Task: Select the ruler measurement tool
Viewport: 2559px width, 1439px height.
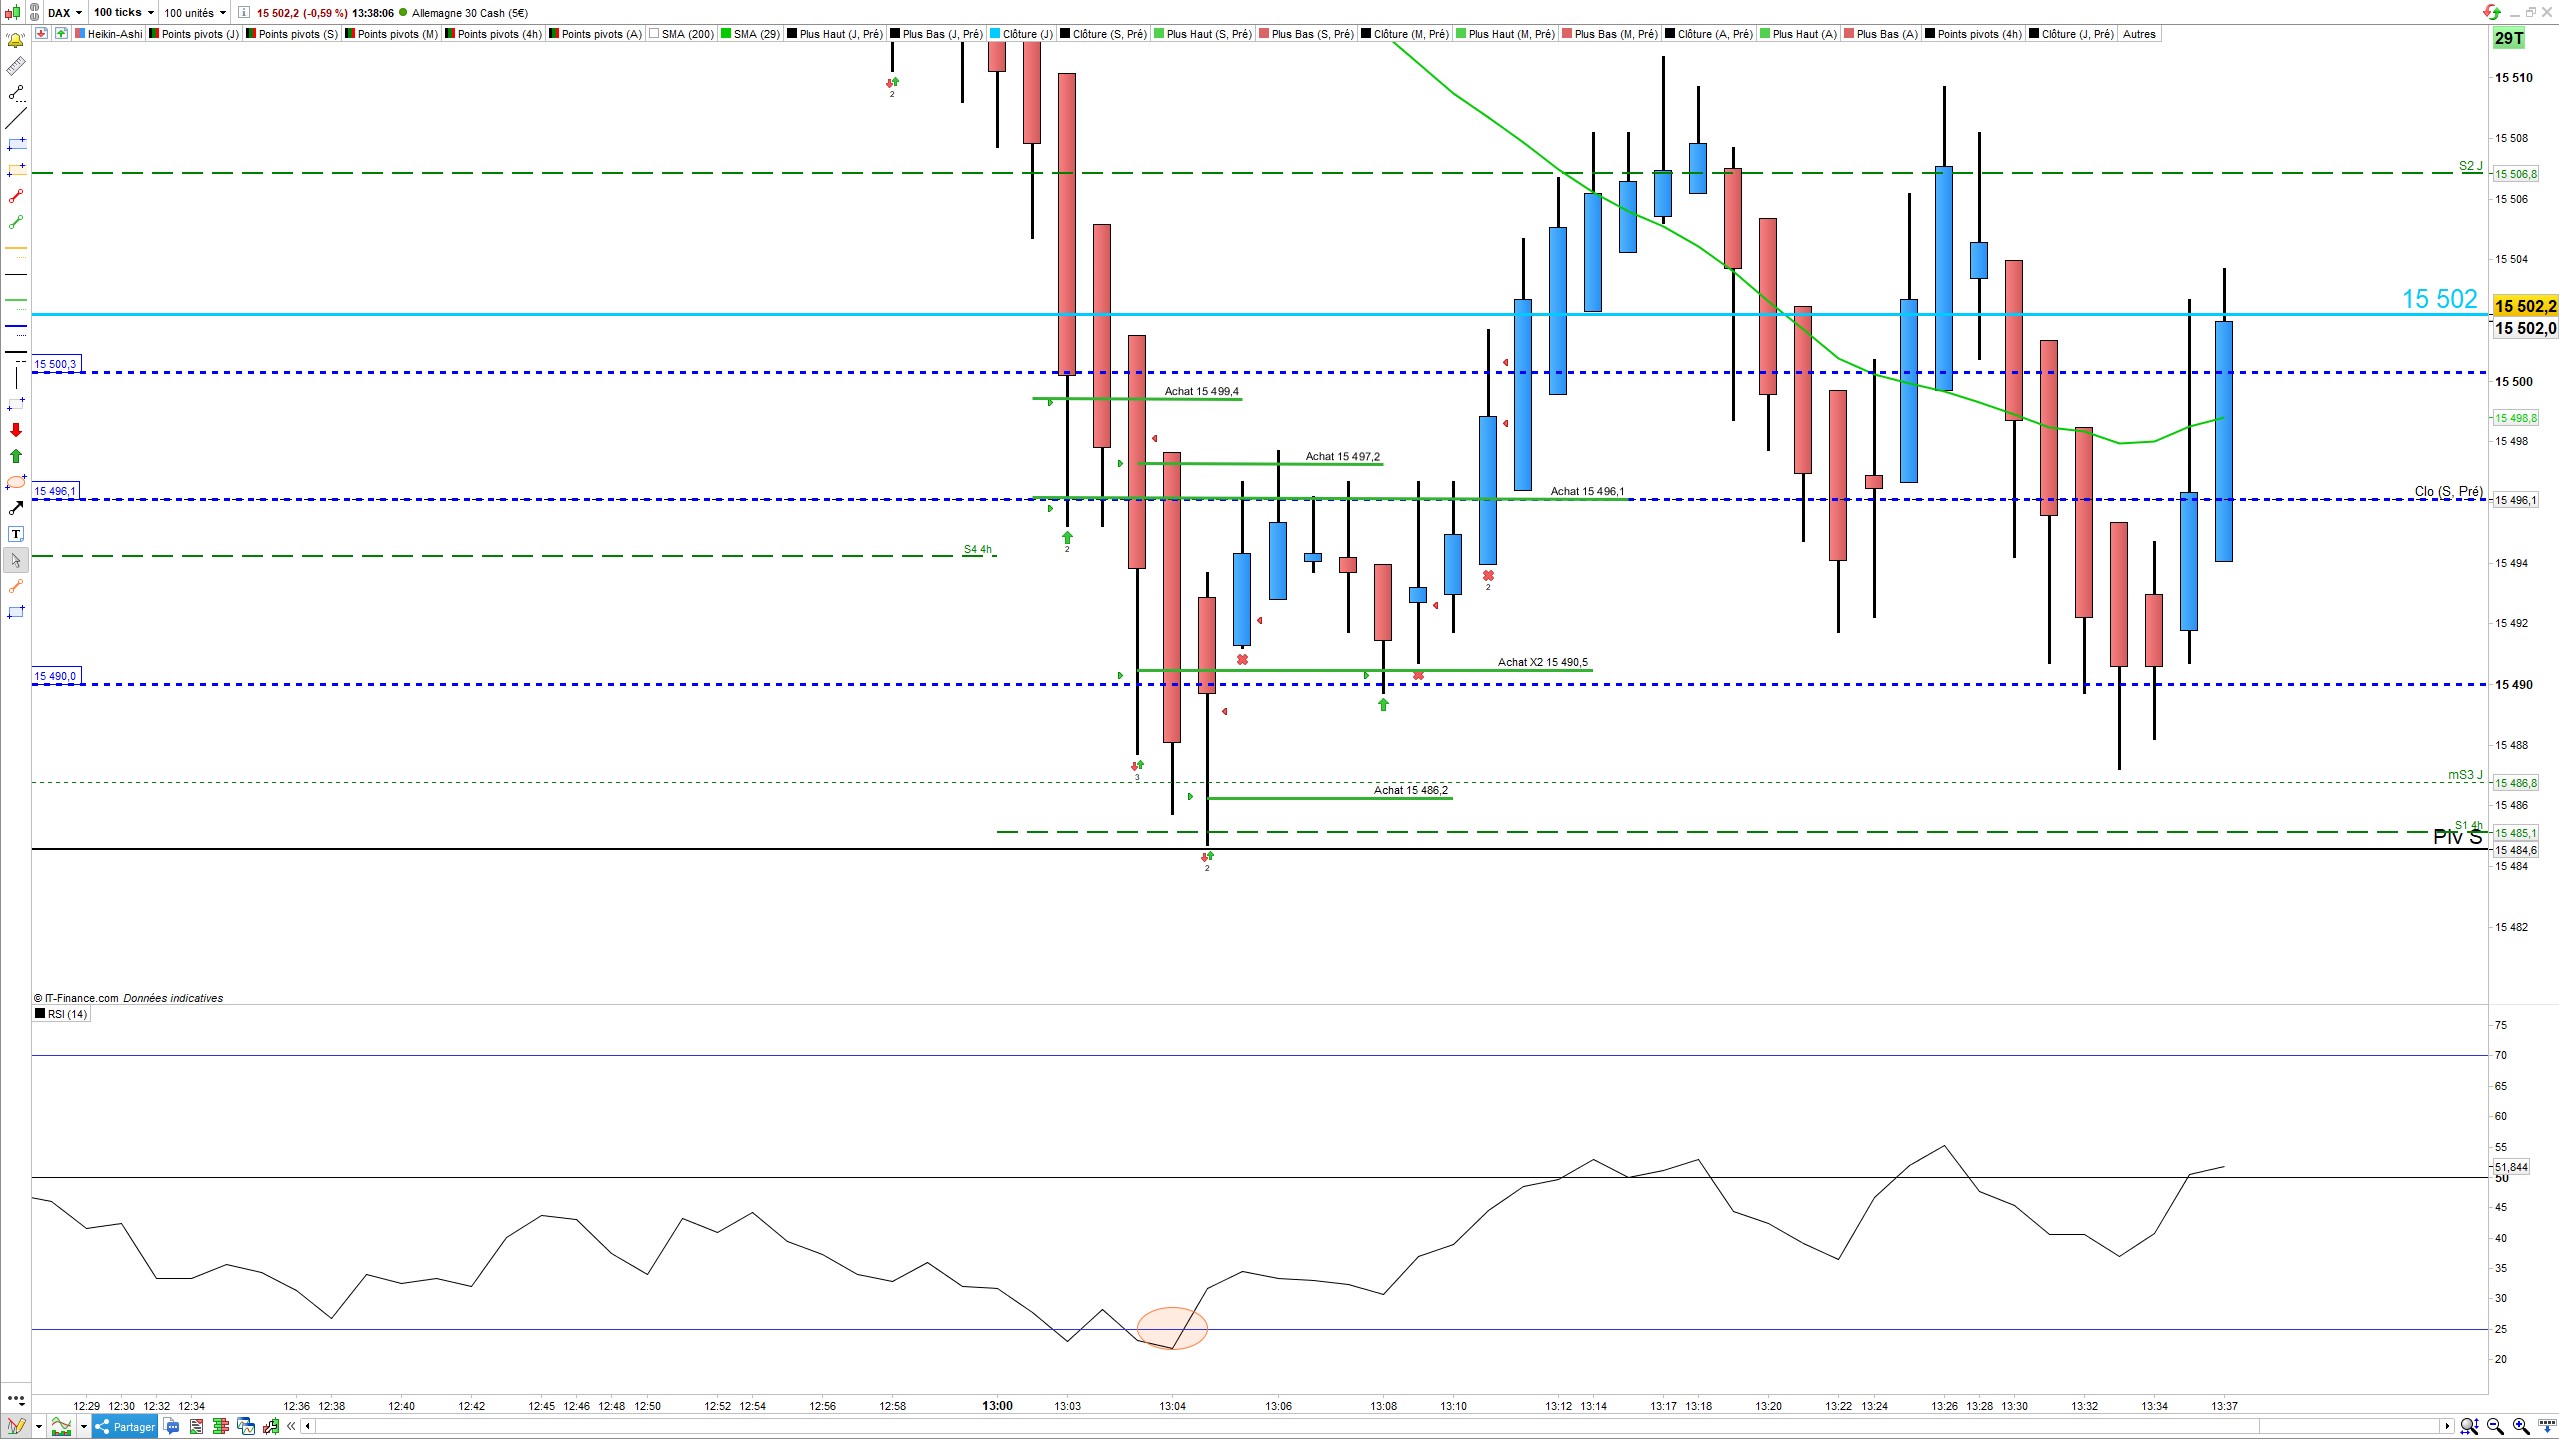Action: (16, 67)
